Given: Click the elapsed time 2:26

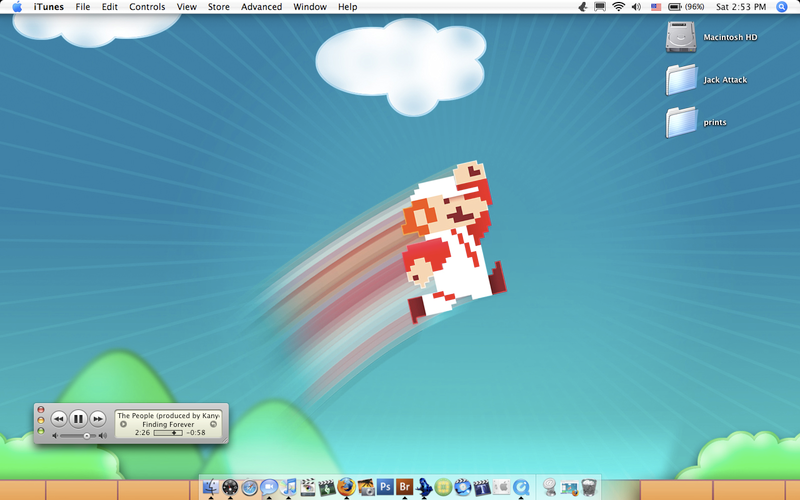Looking at the screenshot, I should (x=142, y=433).
